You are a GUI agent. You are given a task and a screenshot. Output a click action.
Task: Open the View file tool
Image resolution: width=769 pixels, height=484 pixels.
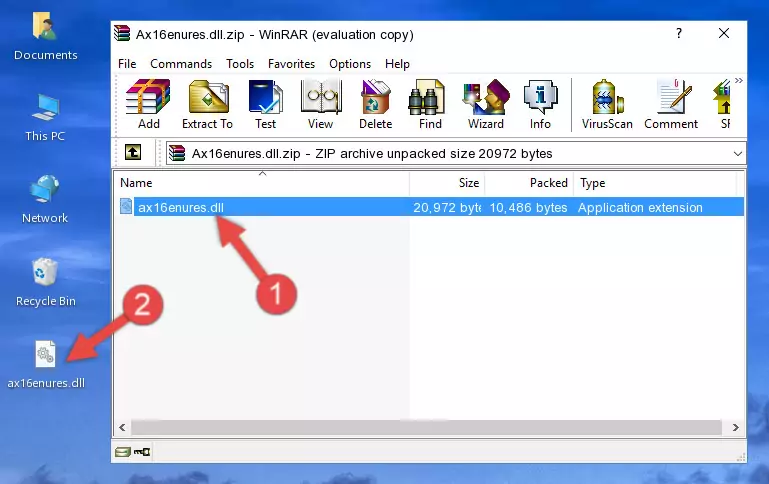pyautogui.click(x=321, y=104)
